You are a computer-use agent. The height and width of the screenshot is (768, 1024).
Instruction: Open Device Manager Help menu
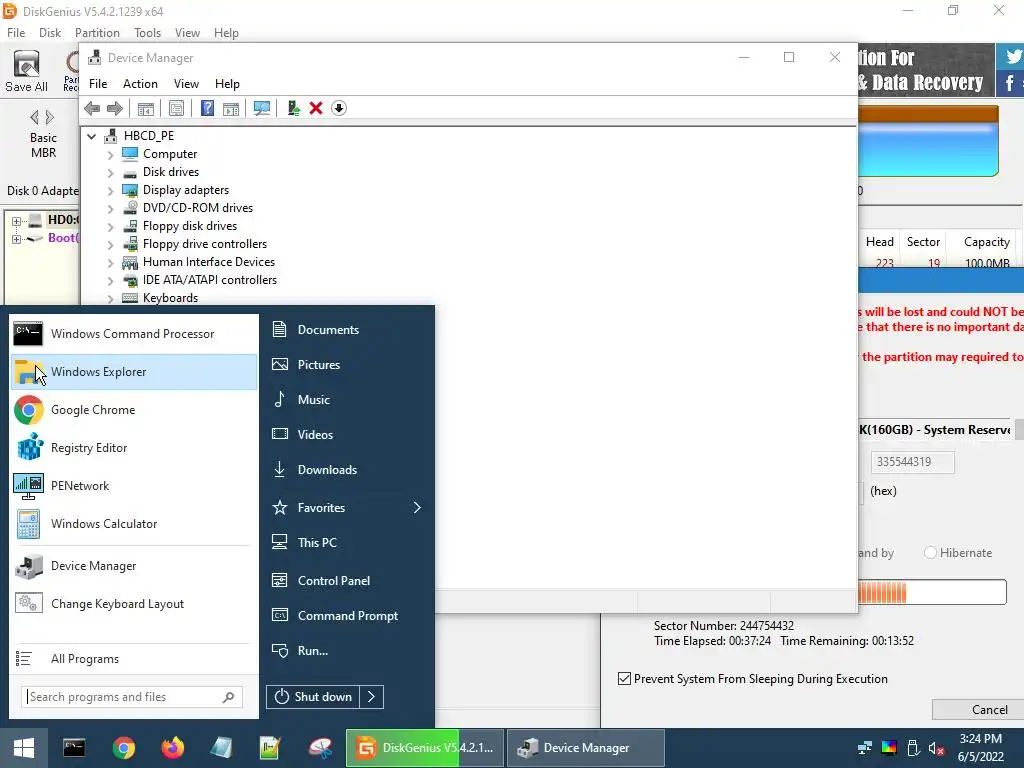click(x=227, y=84)
